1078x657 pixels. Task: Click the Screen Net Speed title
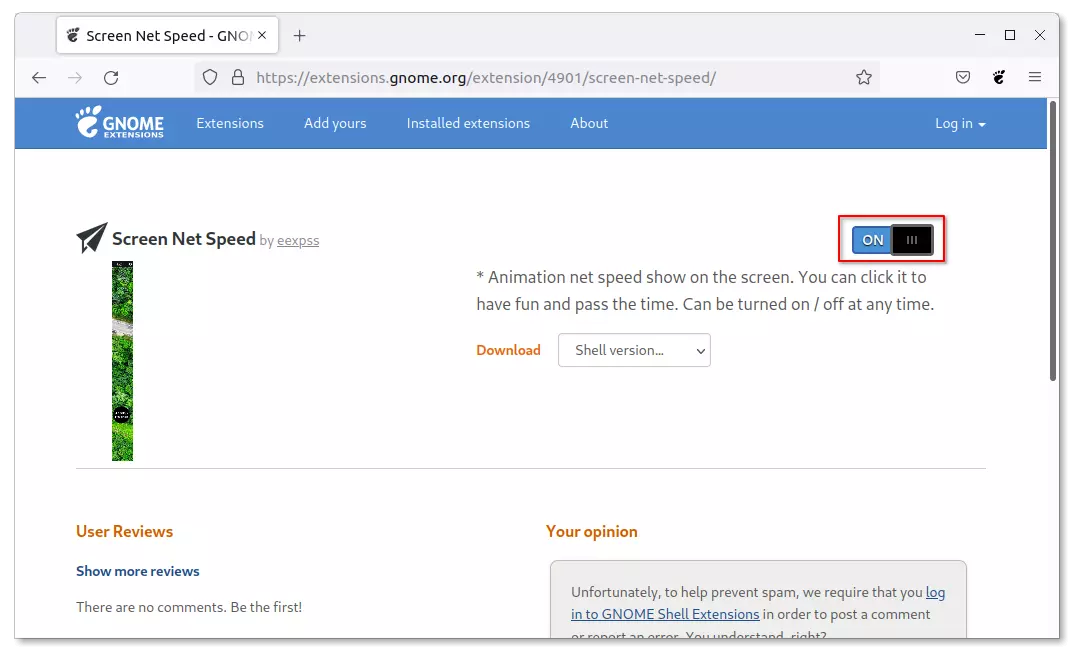(x=184, y=238)
